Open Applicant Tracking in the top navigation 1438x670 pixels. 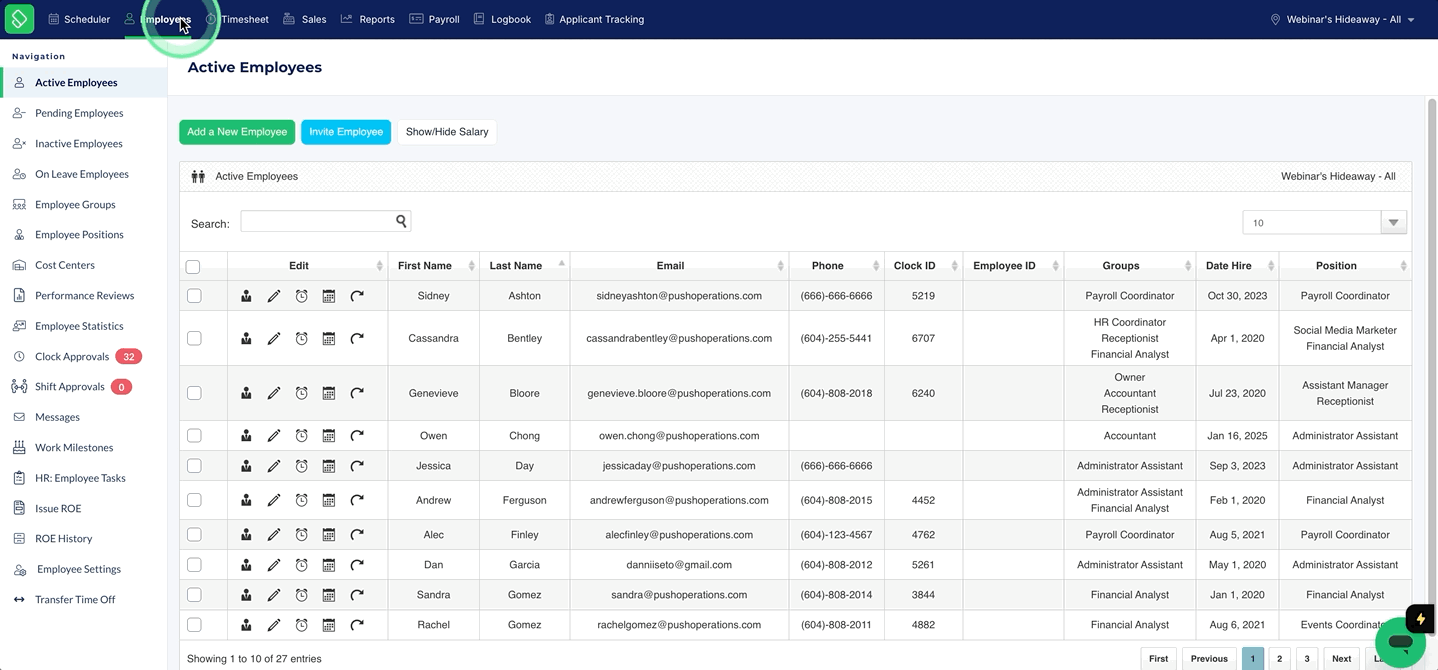594,19
